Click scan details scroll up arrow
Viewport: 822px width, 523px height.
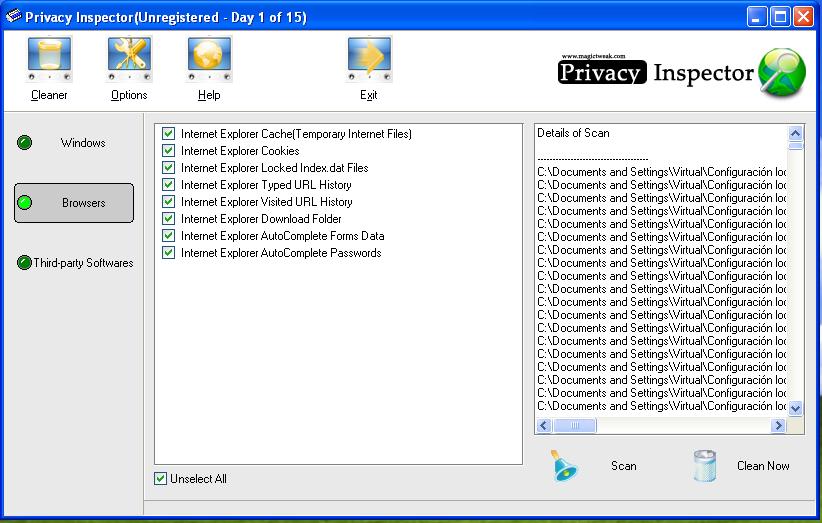[x=795, y=133]
